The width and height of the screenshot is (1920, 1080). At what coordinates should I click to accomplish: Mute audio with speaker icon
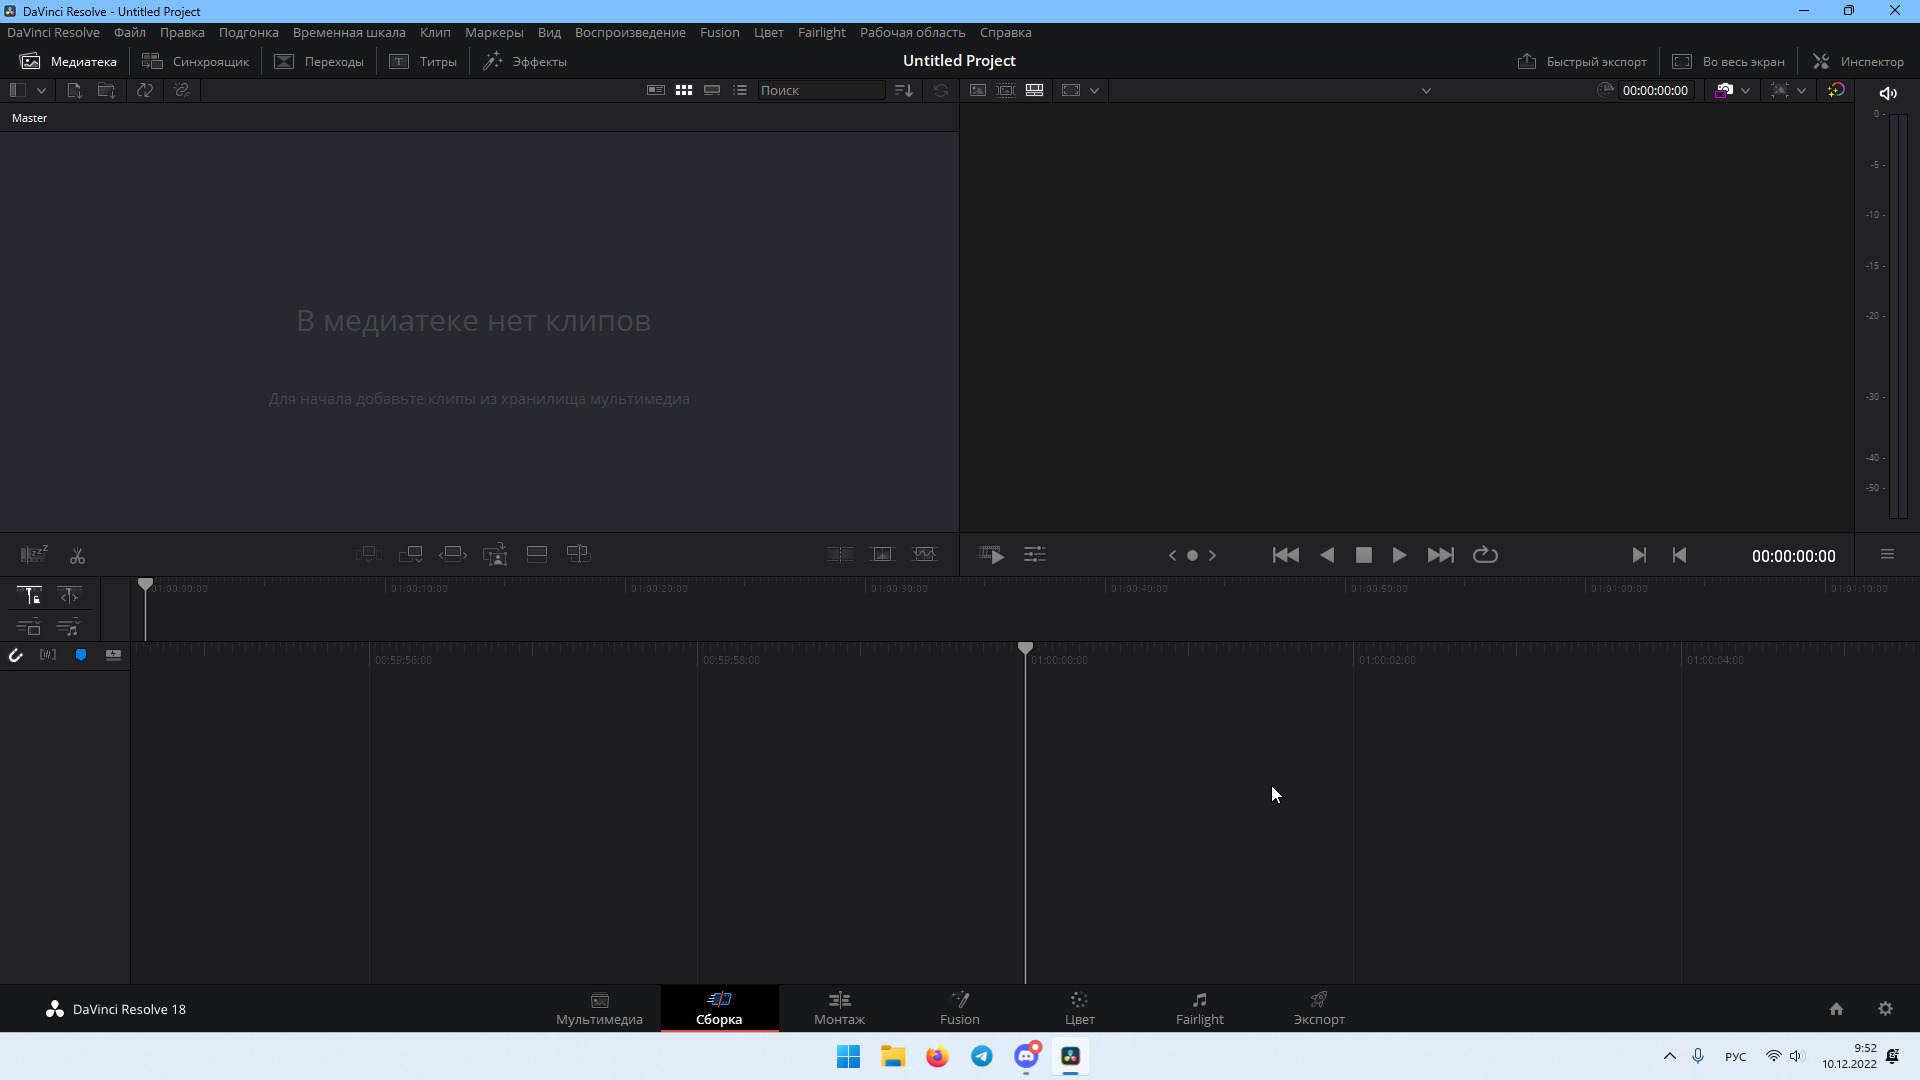click(1888, 93)
